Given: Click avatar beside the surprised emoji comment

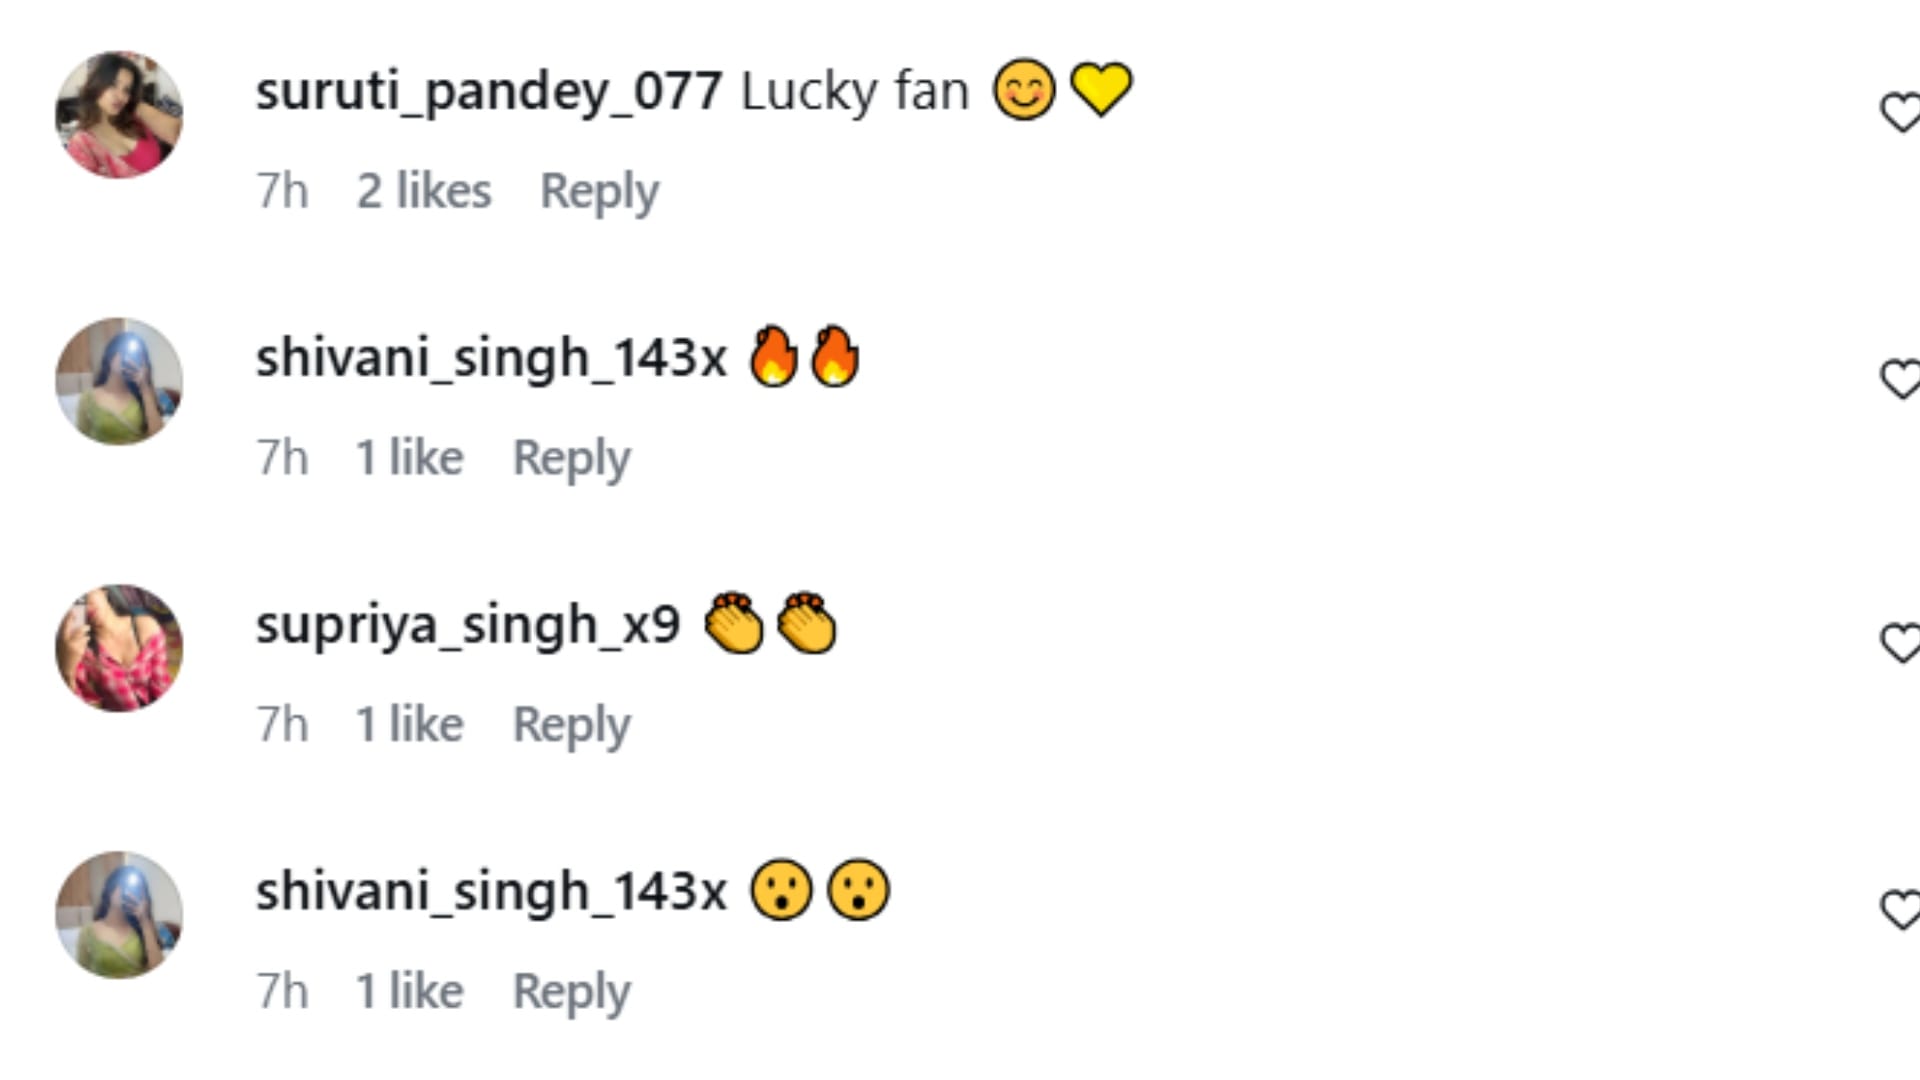Looking at the screenshot, I should pos(119,915).
